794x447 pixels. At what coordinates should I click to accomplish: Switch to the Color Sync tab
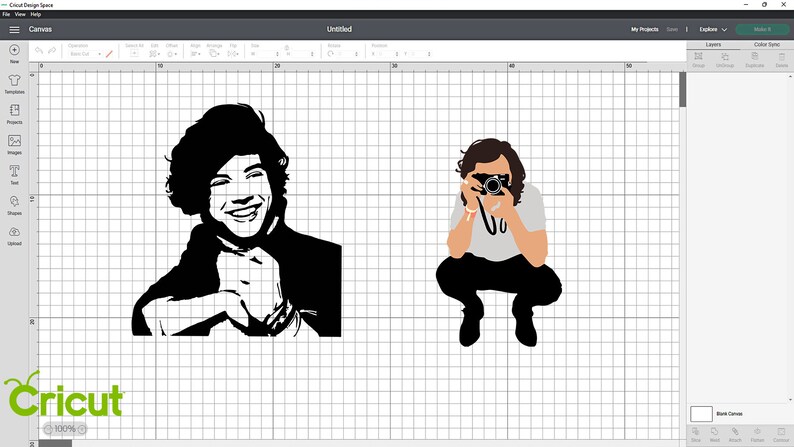(x=767, y=45)
